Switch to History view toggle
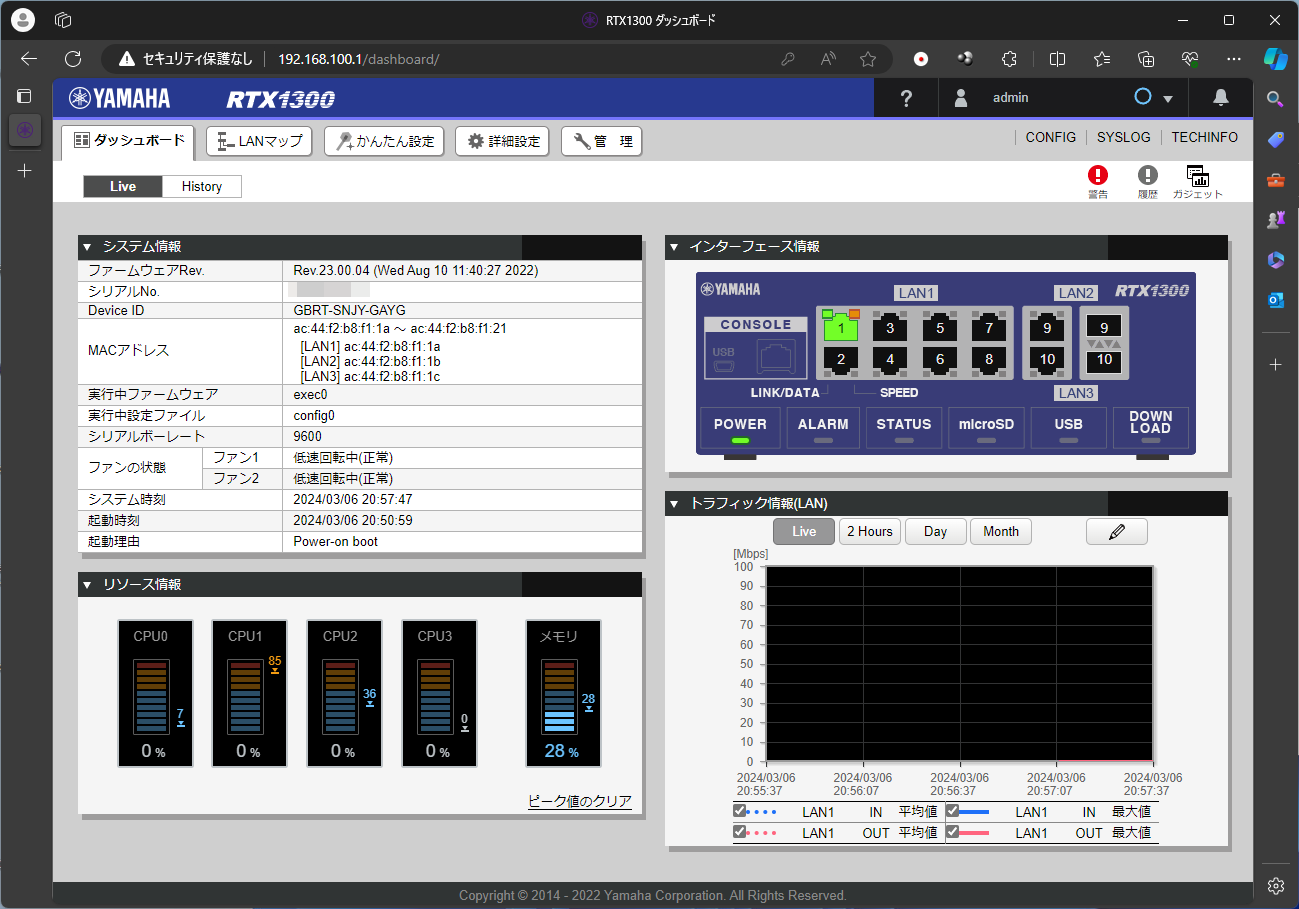The height and width of the screenshot is (909, 1299). point(202,186)
